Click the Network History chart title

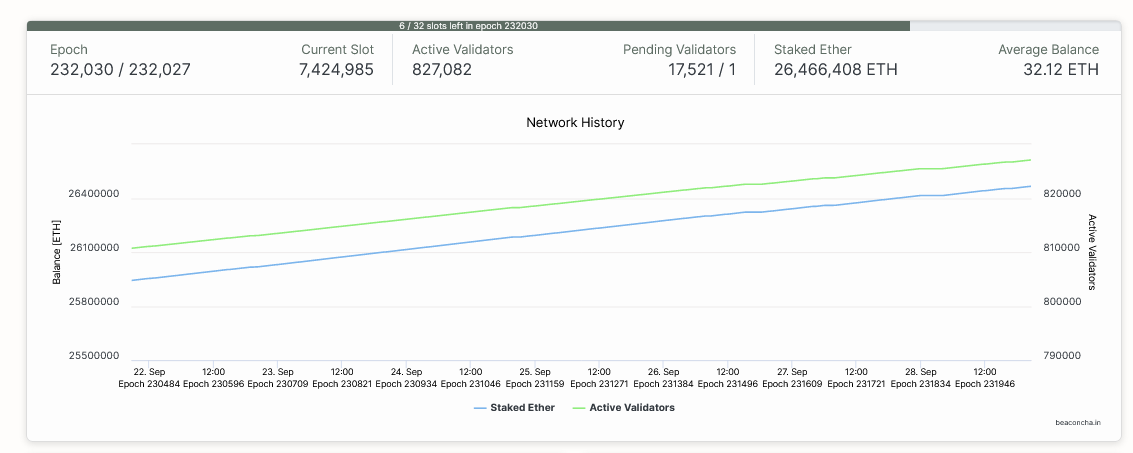coord(575,123)
